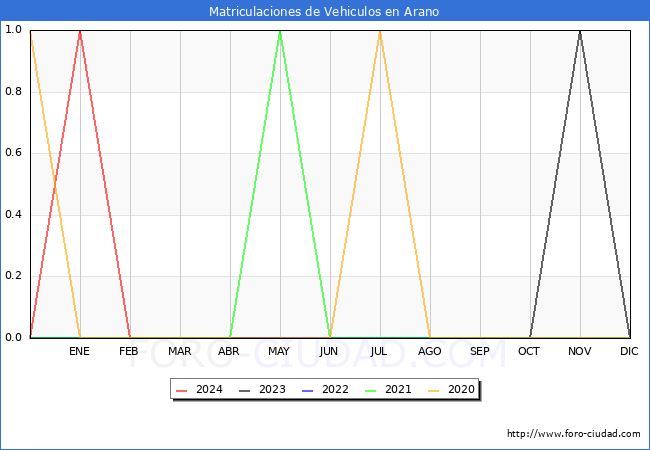Screen dimensions: 650x450
Task: Click the 2022 legend label
Action: 335,390
